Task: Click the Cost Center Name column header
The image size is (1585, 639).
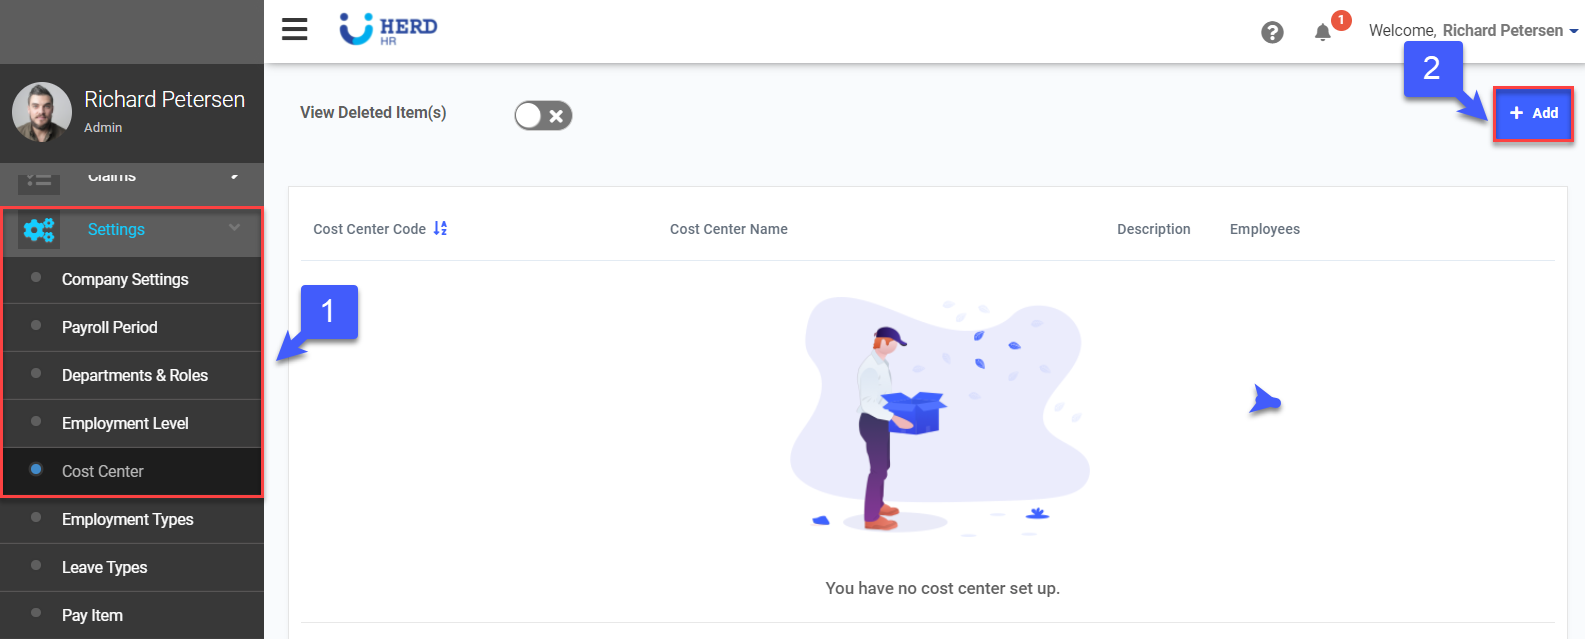Action: tap(728, 229)
